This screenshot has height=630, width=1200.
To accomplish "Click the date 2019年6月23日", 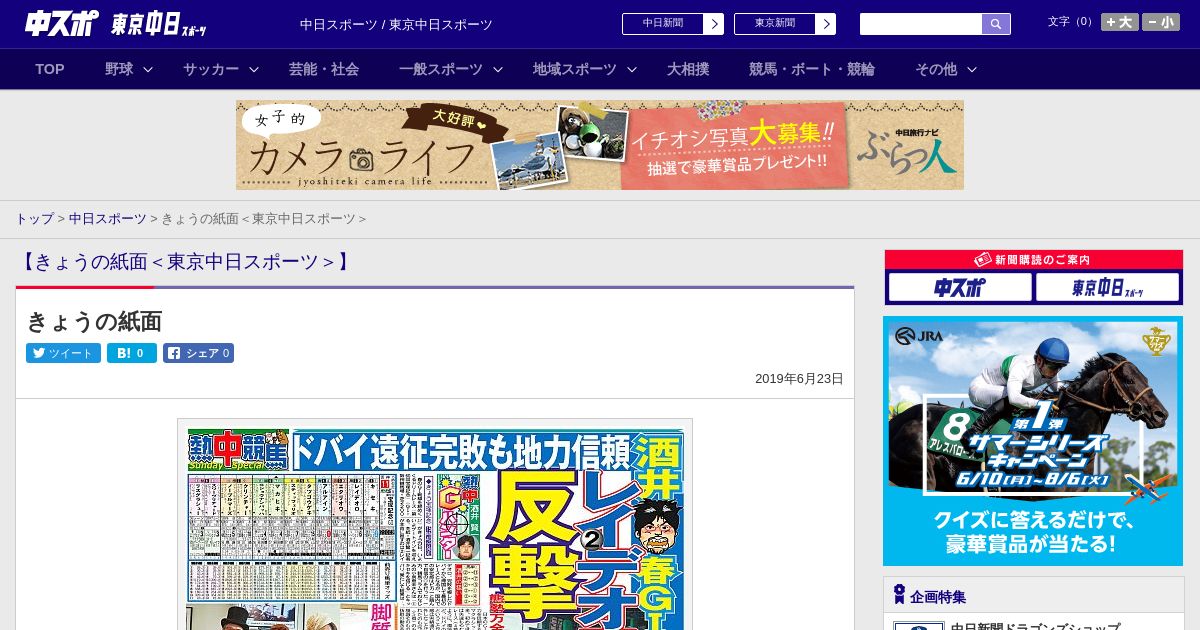I will 799,379.
